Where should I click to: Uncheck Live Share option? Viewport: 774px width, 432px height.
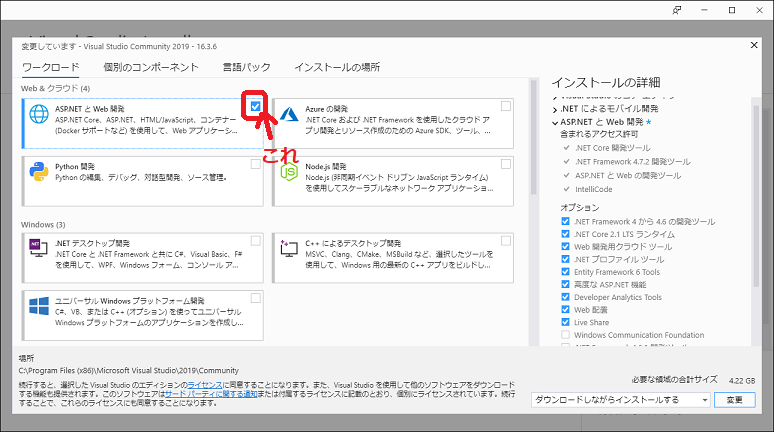point(565,322)
